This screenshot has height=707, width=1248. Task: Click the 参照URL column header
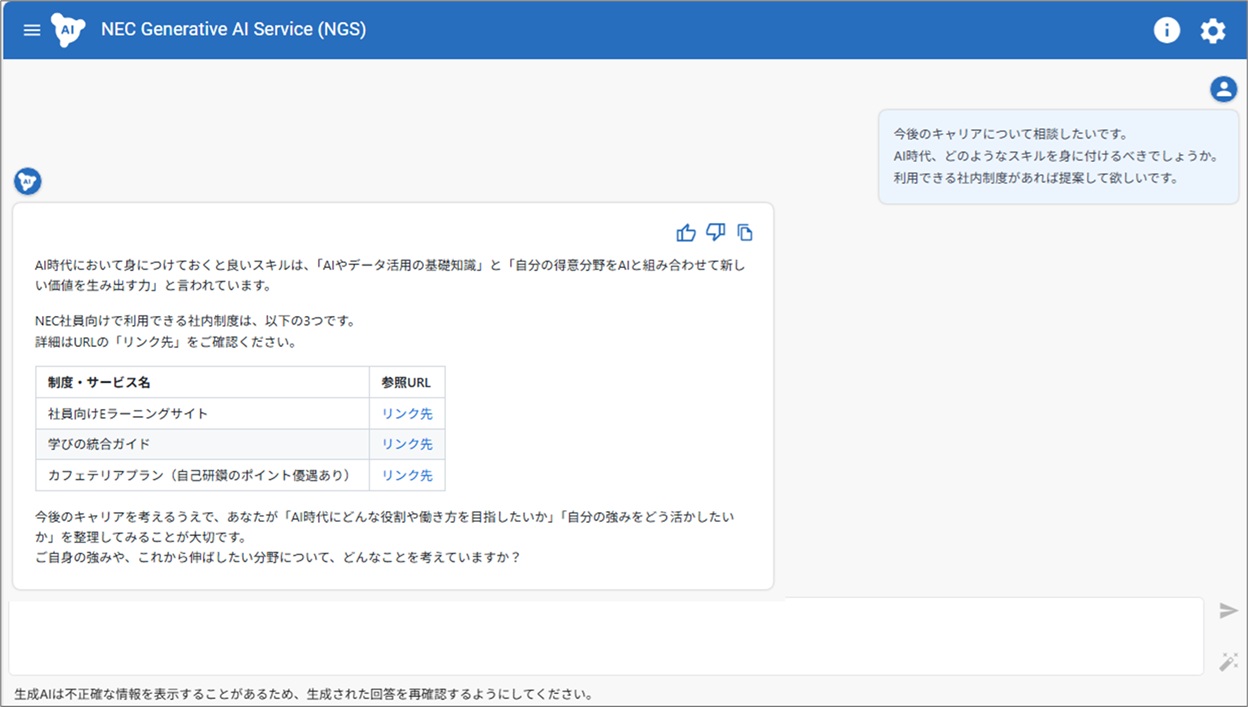[x=406, y=383]
